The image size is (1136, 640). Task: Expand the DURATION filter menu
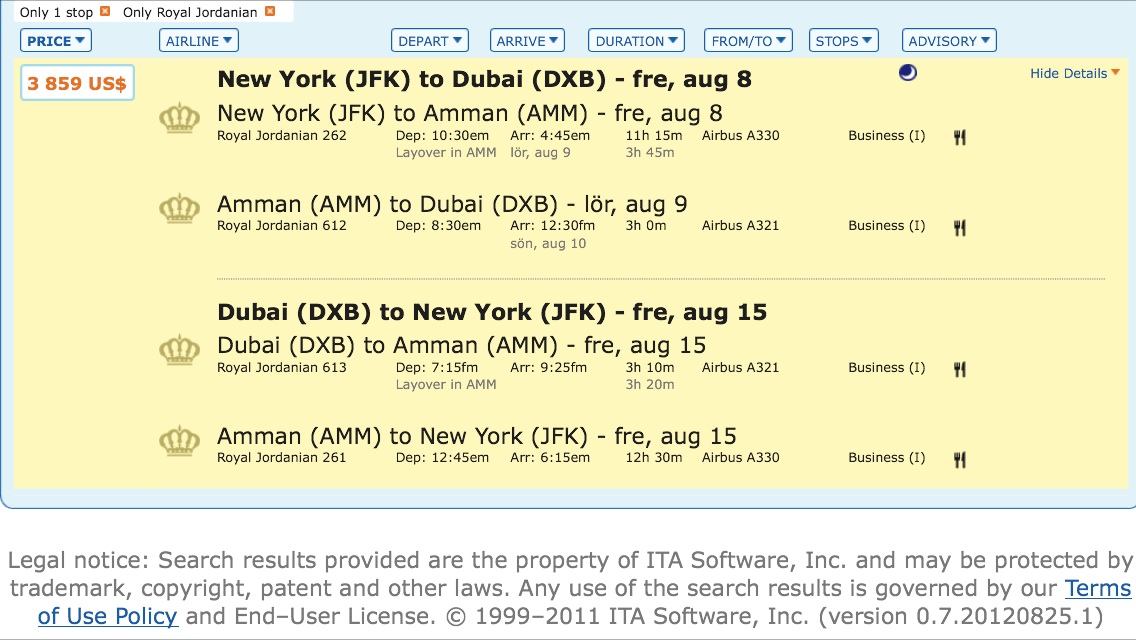coord(636,41)
